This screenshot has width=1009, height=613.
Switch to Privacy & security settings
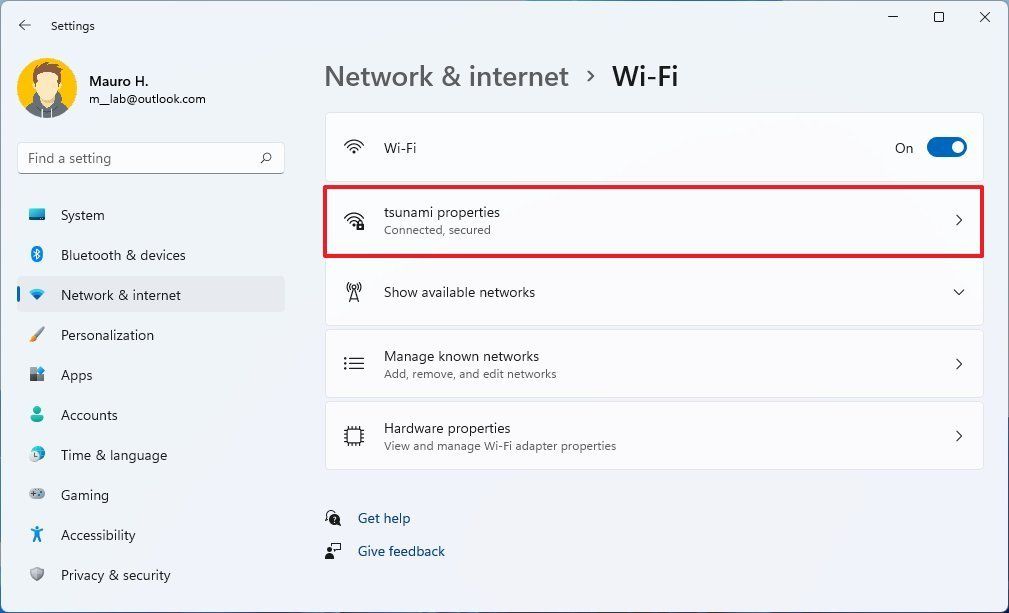116,575
